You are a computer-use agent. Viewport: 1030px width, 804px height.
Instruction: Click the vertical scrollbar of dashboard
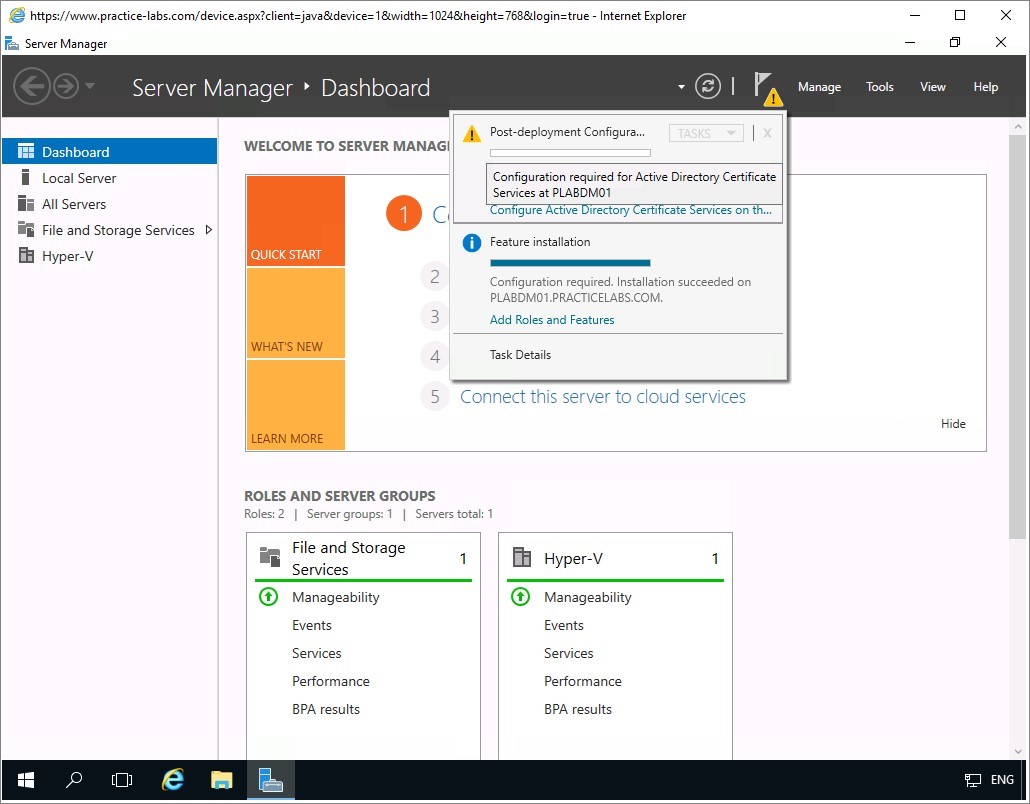1017,336
